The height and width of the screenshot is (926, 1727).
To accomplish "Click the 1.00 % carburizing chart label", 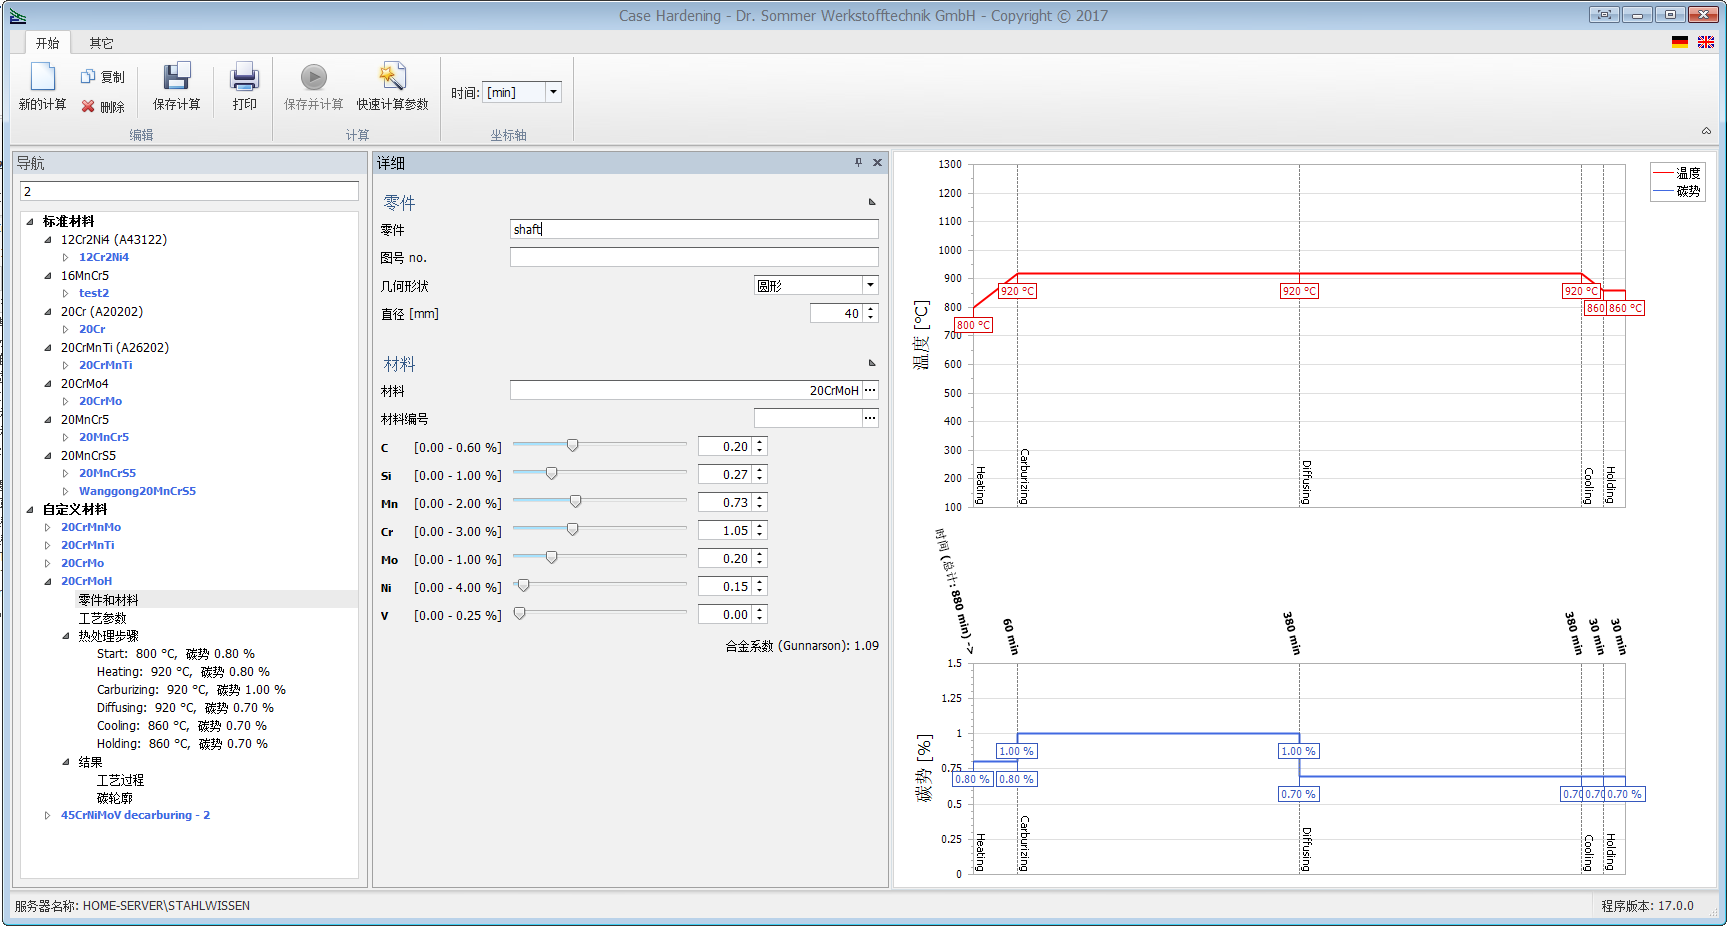I will (1016, 751).
